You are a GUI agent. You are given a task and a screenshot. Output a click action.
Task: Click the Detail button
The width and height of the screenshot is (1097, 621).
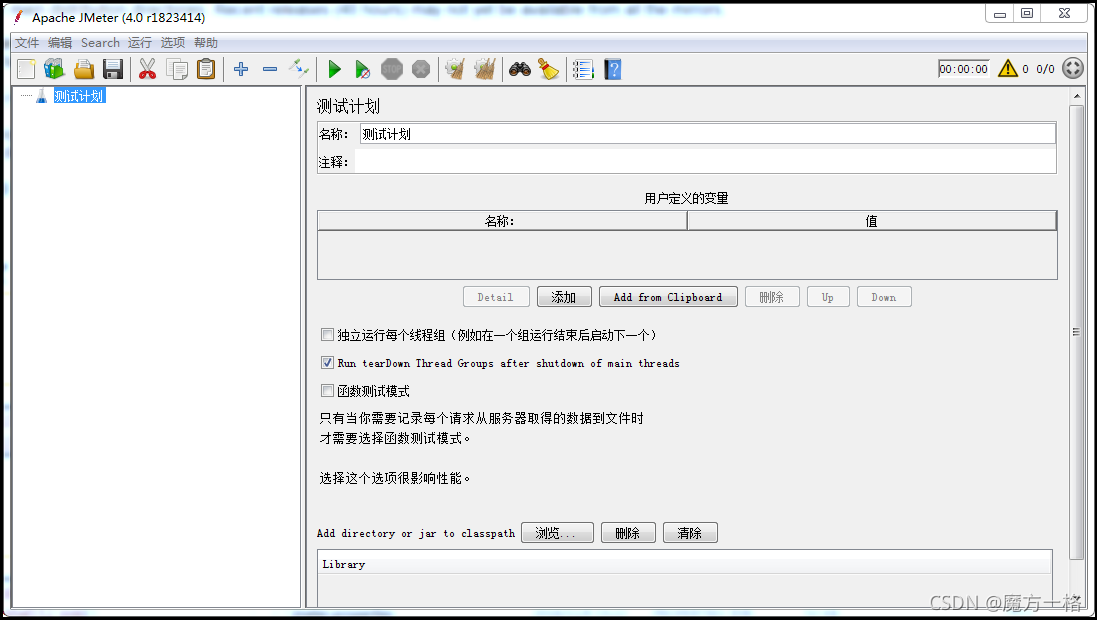pos(495,297)
